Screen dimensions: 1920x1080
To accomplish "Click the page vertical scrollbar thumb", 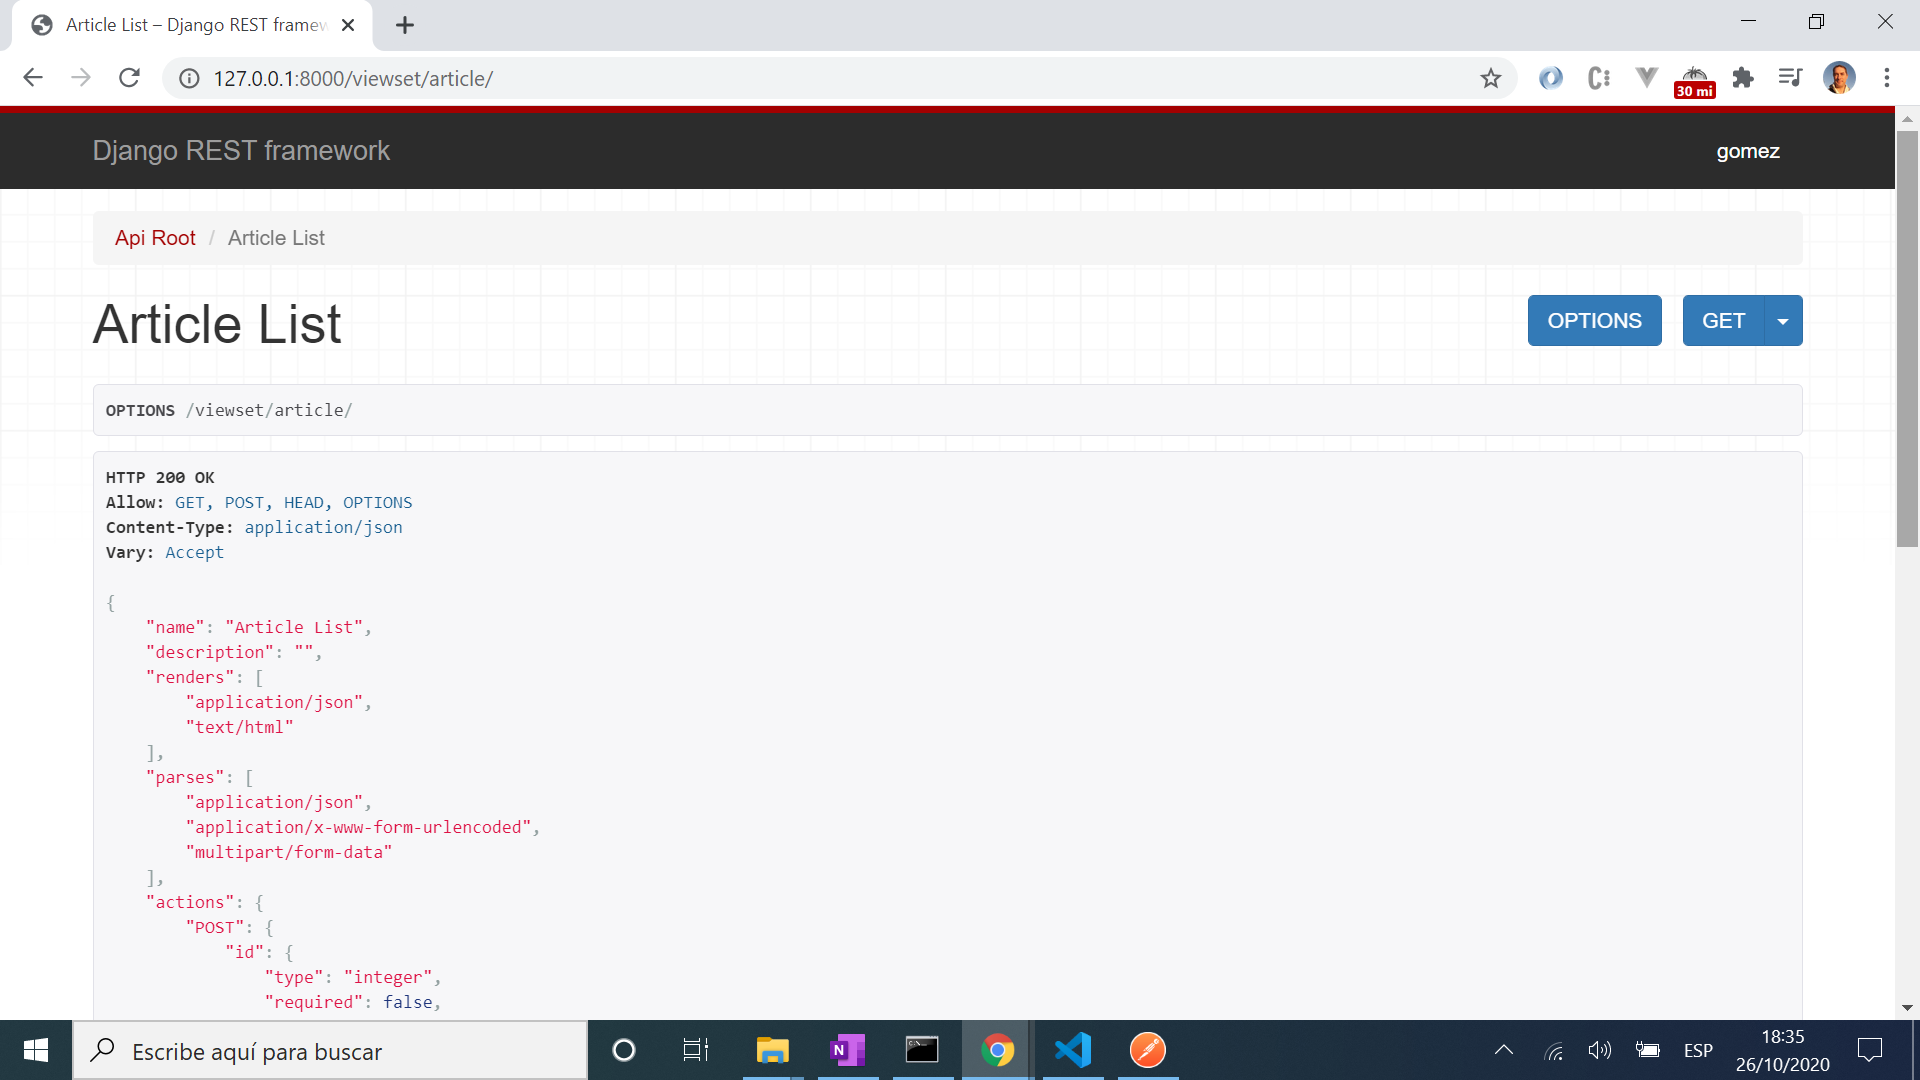I will click(1907, 340).
